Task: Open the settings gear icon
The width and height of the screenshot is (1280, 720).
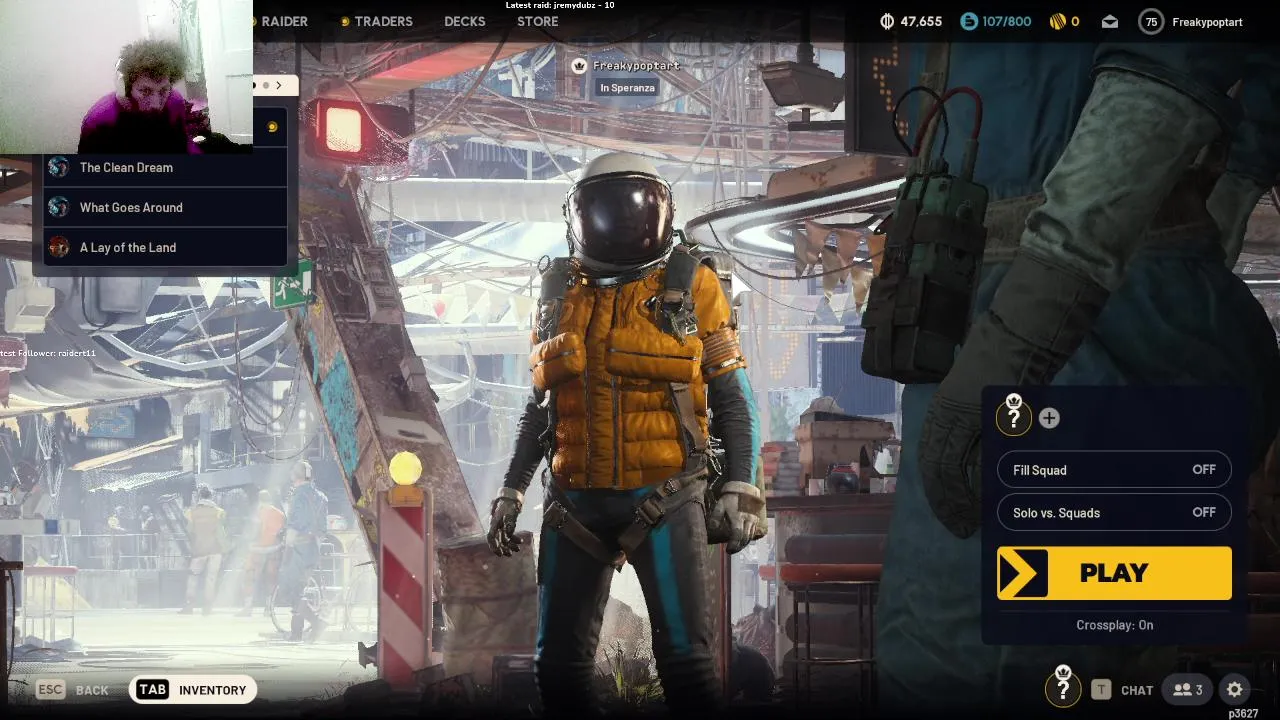Action: pos(1235,689)
